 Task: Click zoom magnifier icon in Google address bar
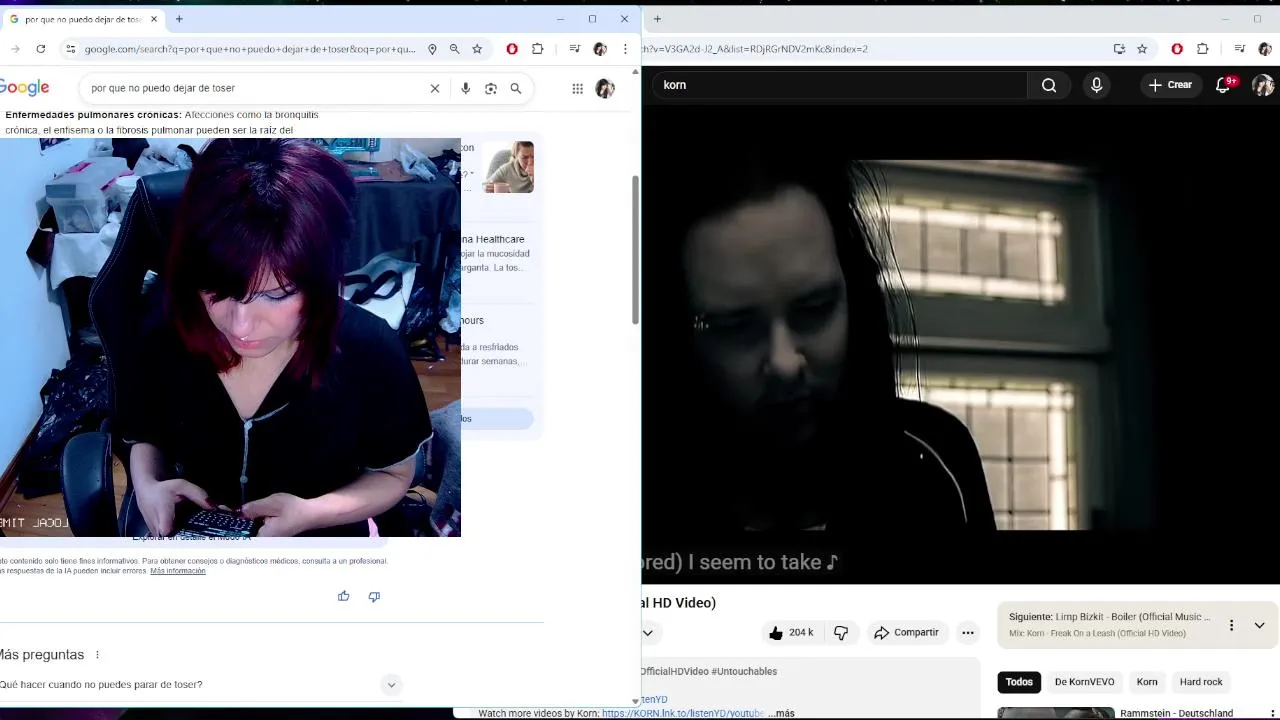coord(454,49)
